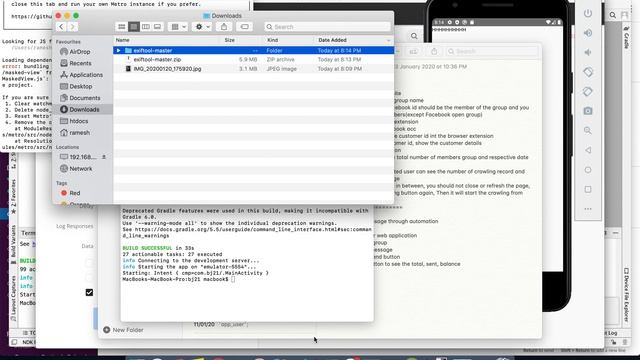Open 192.168 network location in sidebar
The height and width of the screenshot is (360, 640).
click(x=78, y=157)
